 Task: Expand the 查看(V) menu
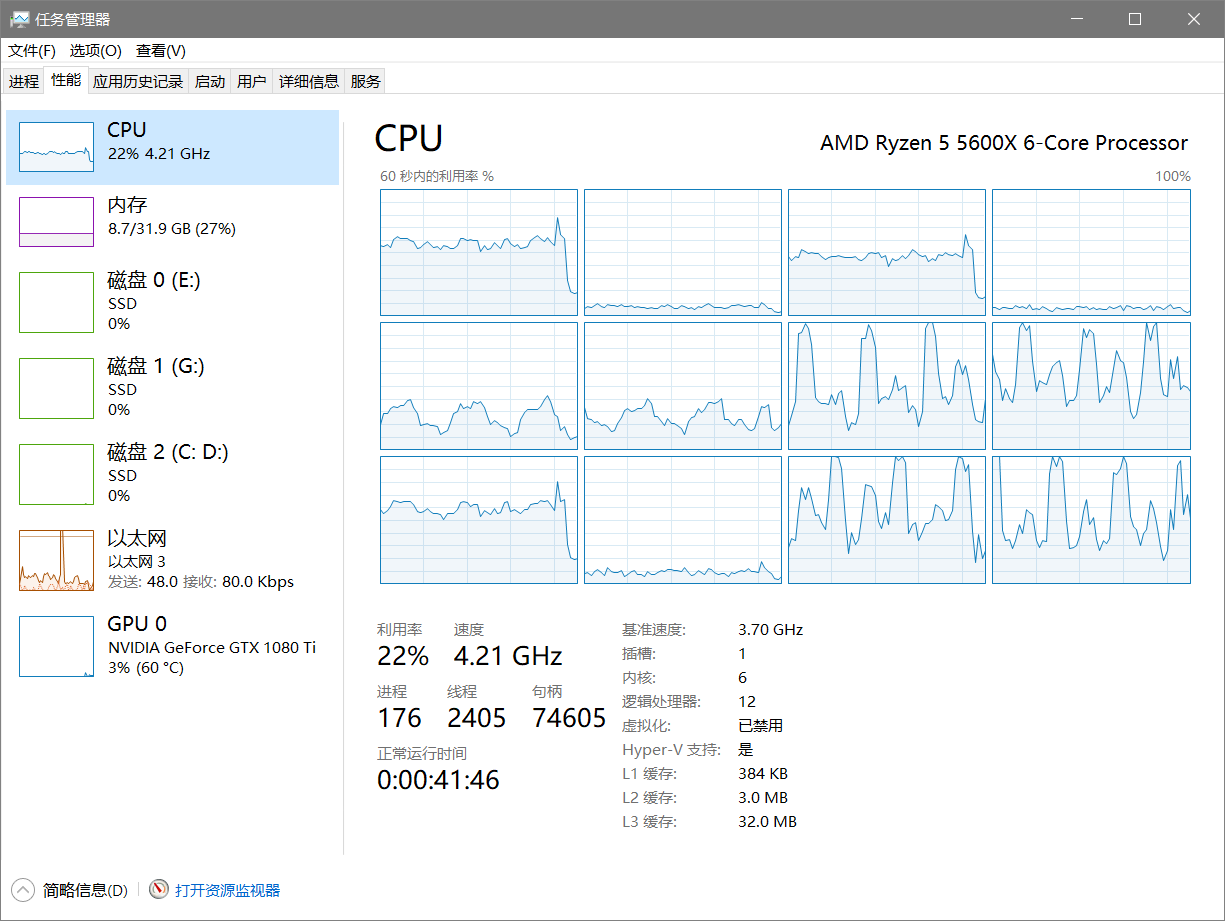point(161,51)
